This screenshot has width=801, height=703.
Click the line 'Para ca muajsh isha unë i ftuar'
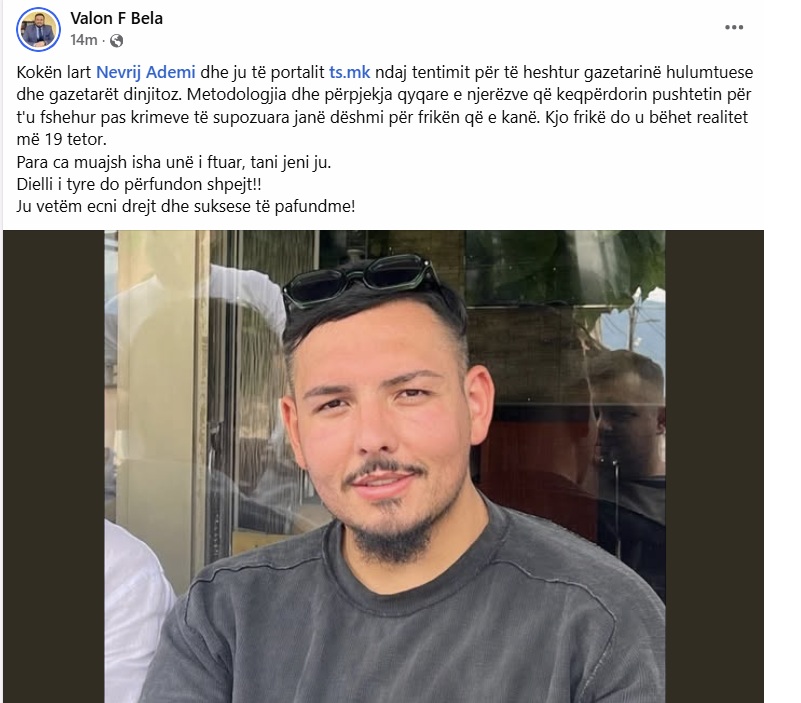pyautogui.click(x=131, y=162)
